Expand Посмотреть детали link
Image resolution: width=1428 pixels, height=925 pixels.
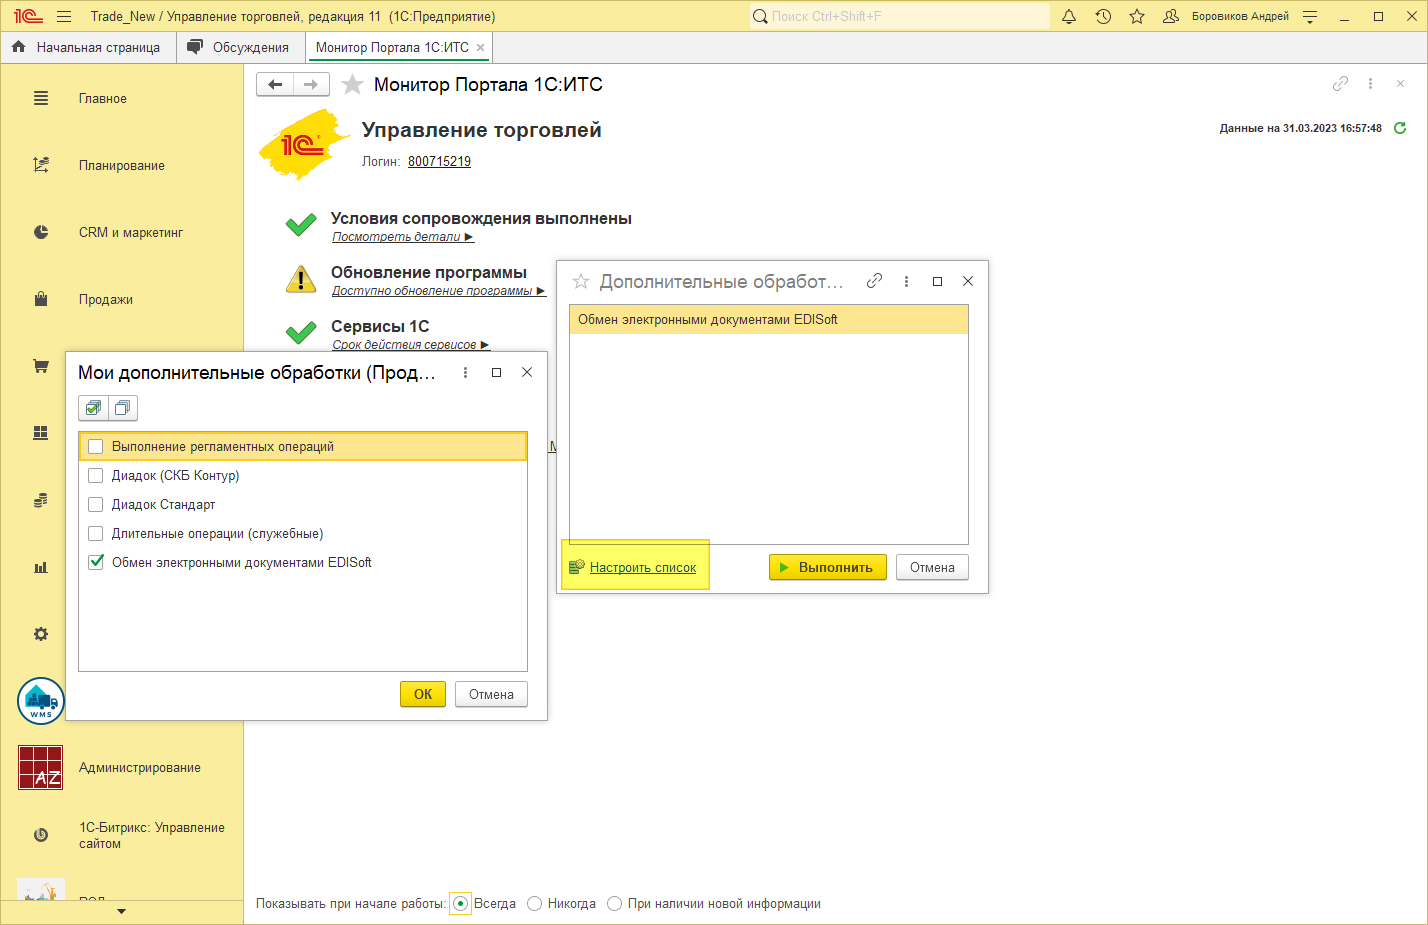[x=402, y=237]
